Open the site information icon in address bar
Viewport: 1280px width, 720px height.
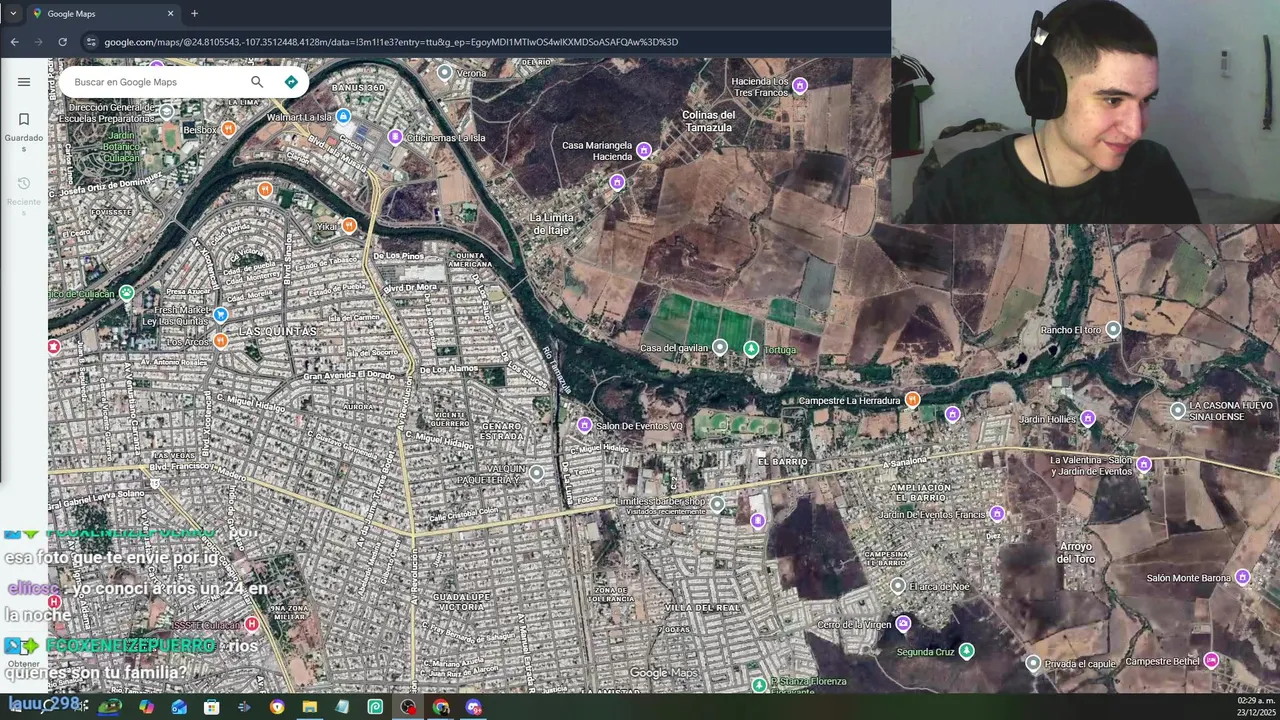coord(91,42)
